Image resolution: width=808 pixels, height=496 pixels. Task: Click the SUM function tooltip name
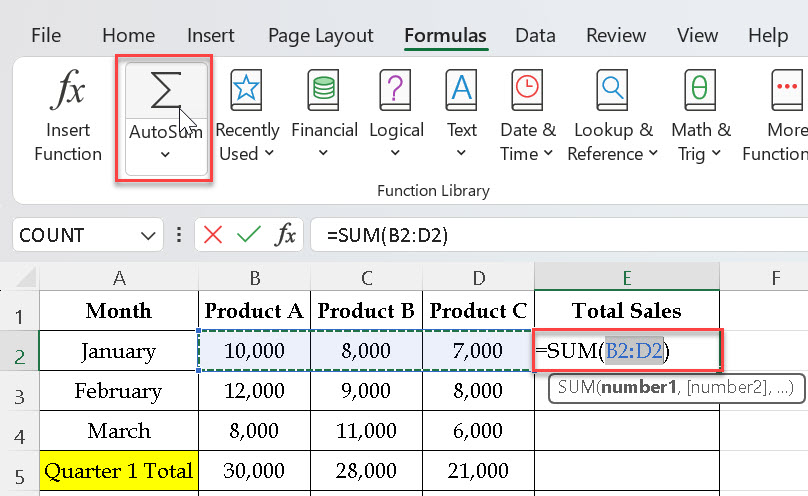[576, 387]
